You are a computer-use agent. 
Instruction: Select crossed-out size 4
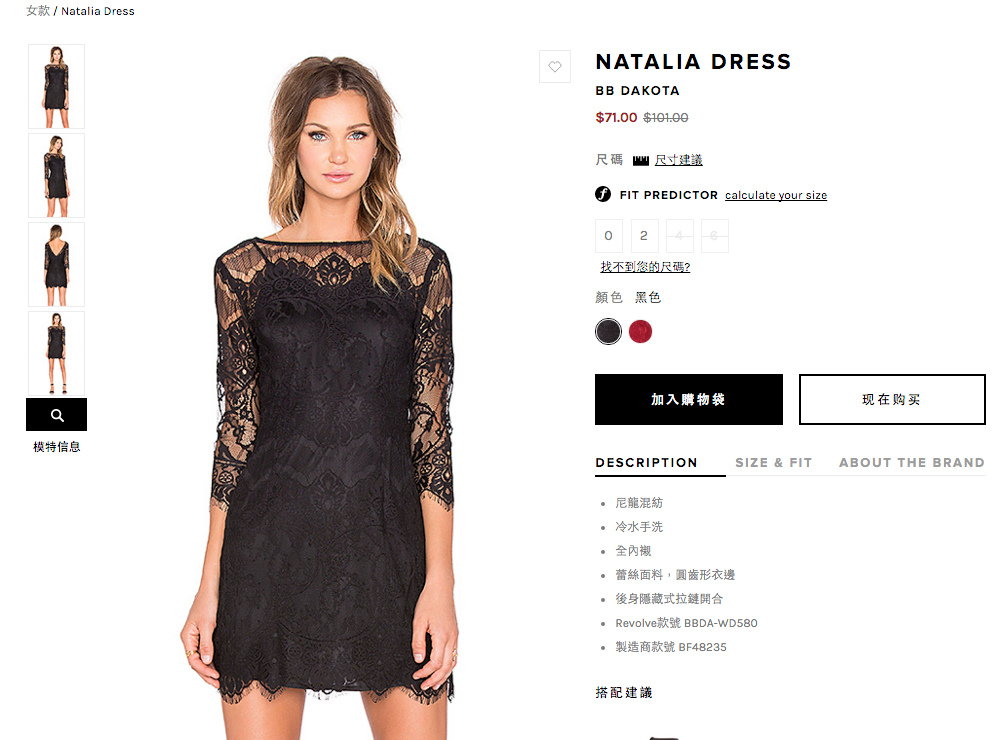[x=679, y=236]
